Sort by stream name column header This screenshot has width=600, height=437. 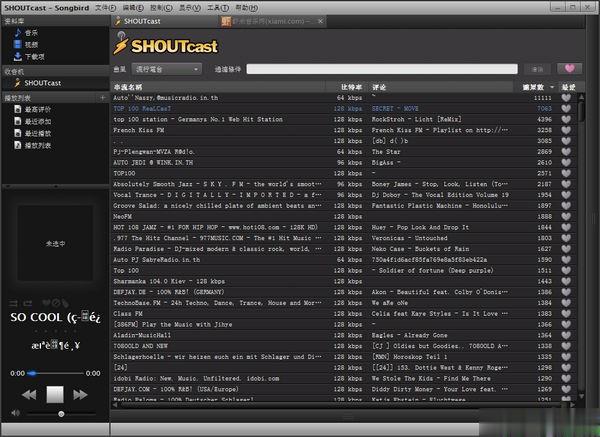[218, 87]
